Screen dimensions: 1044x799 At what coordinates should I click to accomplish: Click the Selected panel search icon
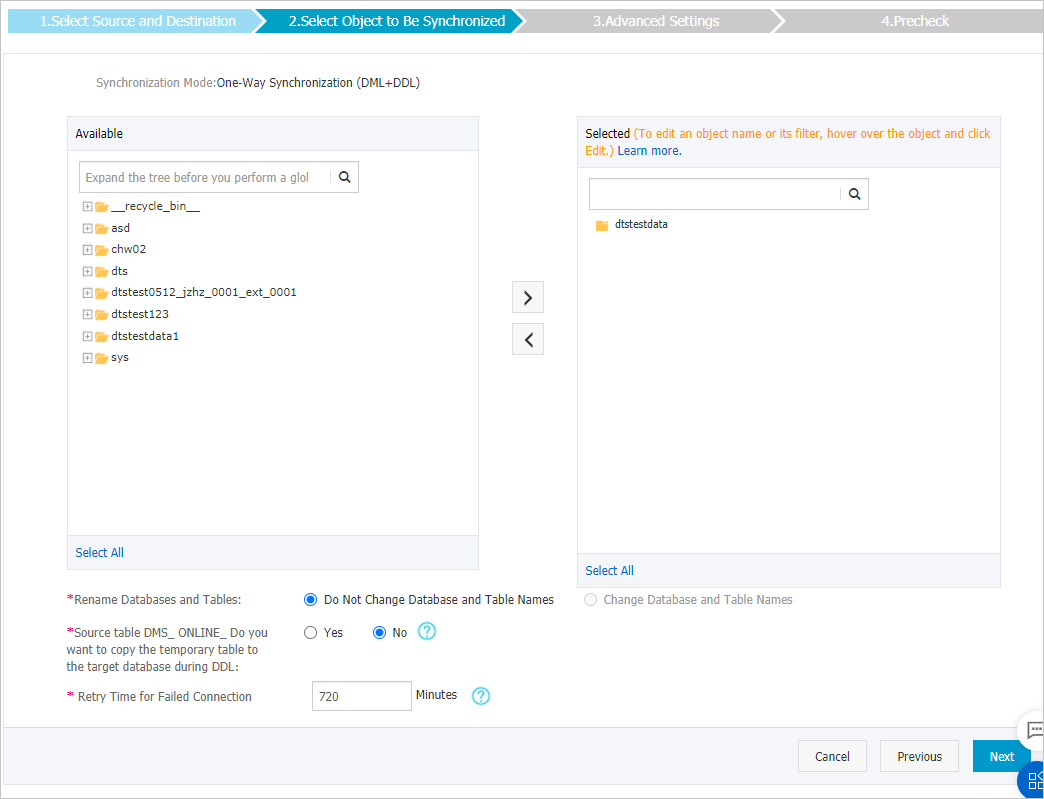855,194
